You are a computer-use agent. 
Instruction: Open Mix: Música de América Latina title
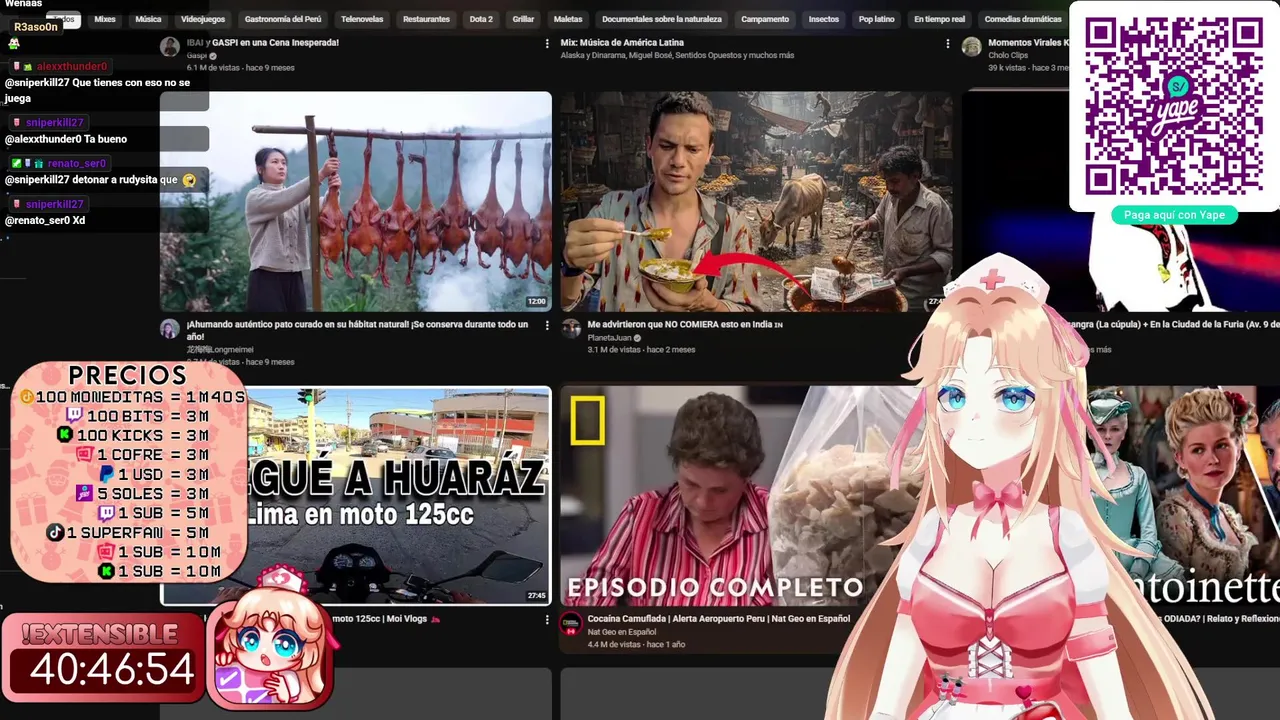tap(622, 43)
